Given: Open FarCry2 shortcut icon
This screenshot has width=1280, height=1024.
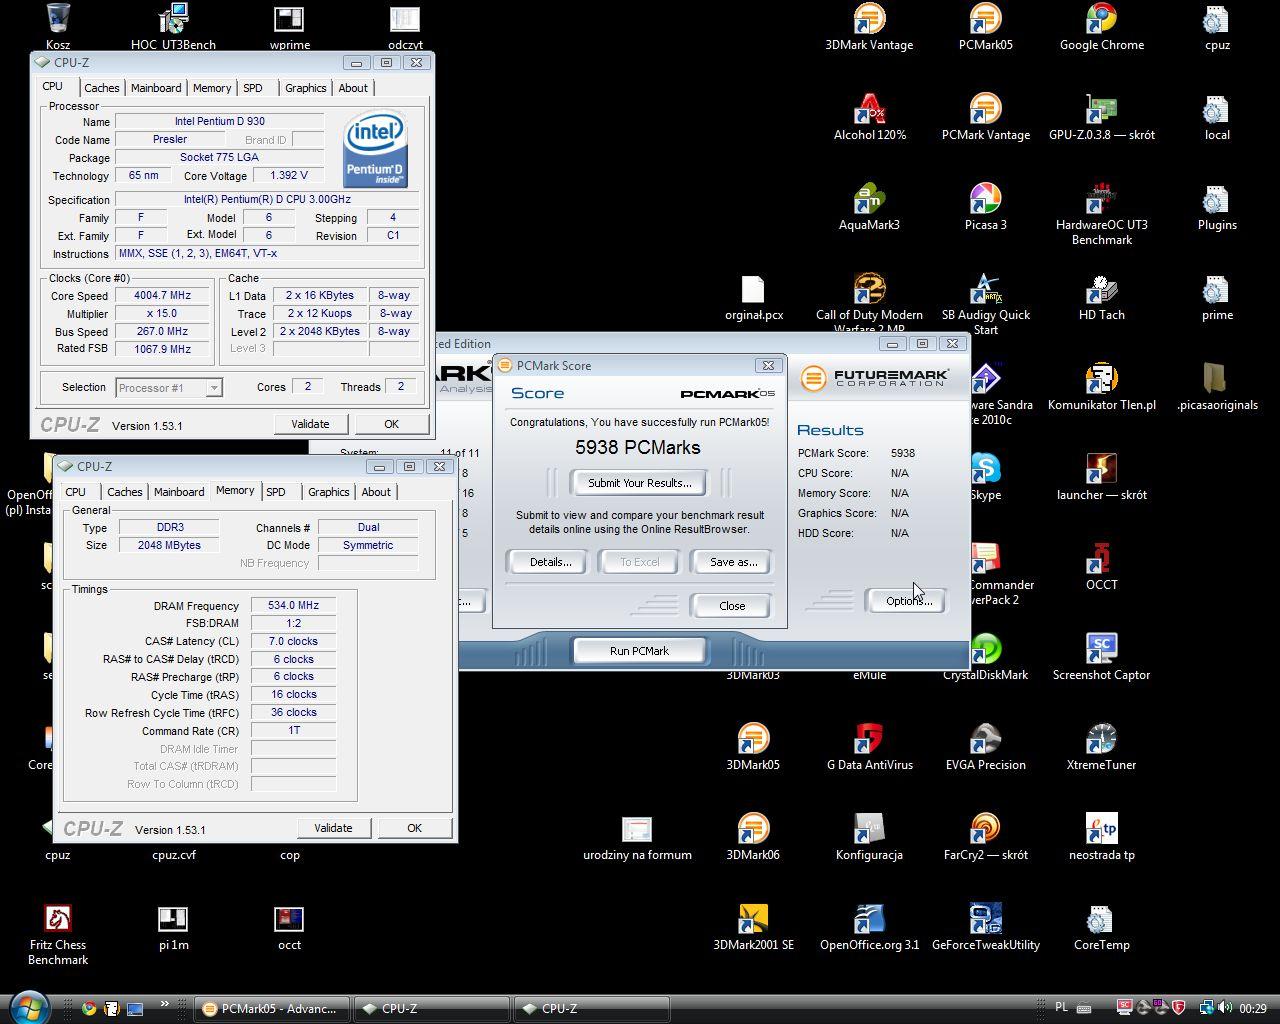Looking at the screenshot, I should tap(985, 837).
